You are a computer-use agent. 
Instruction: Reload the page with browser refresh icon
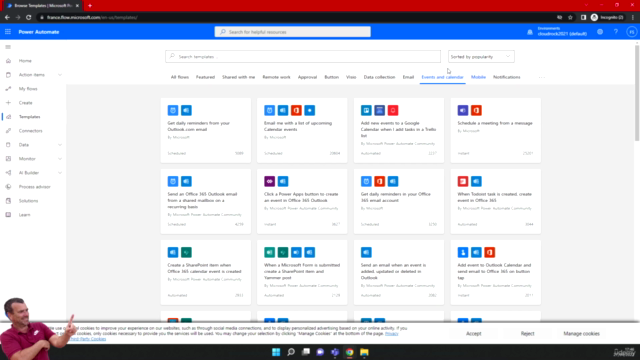coord(29,17)
